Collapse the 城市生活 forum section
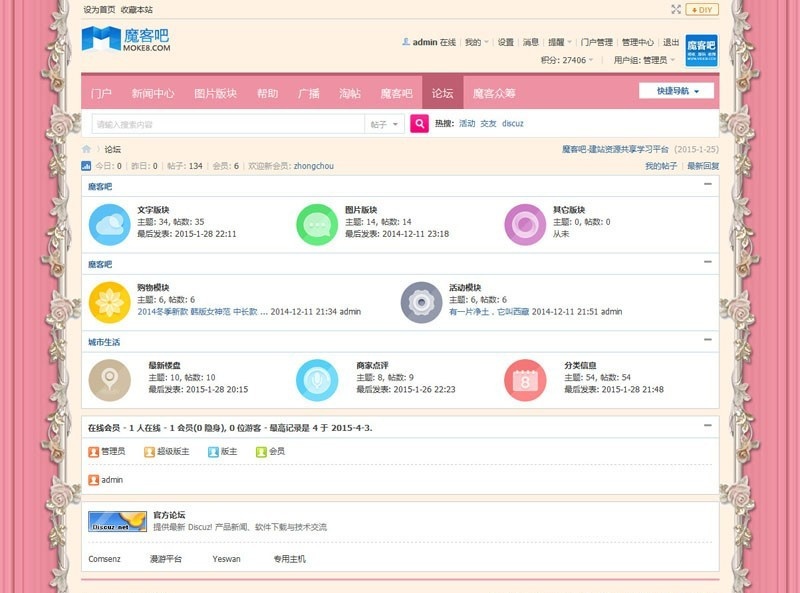This screenshot has height=593, width=800. (x=708, y=340)
